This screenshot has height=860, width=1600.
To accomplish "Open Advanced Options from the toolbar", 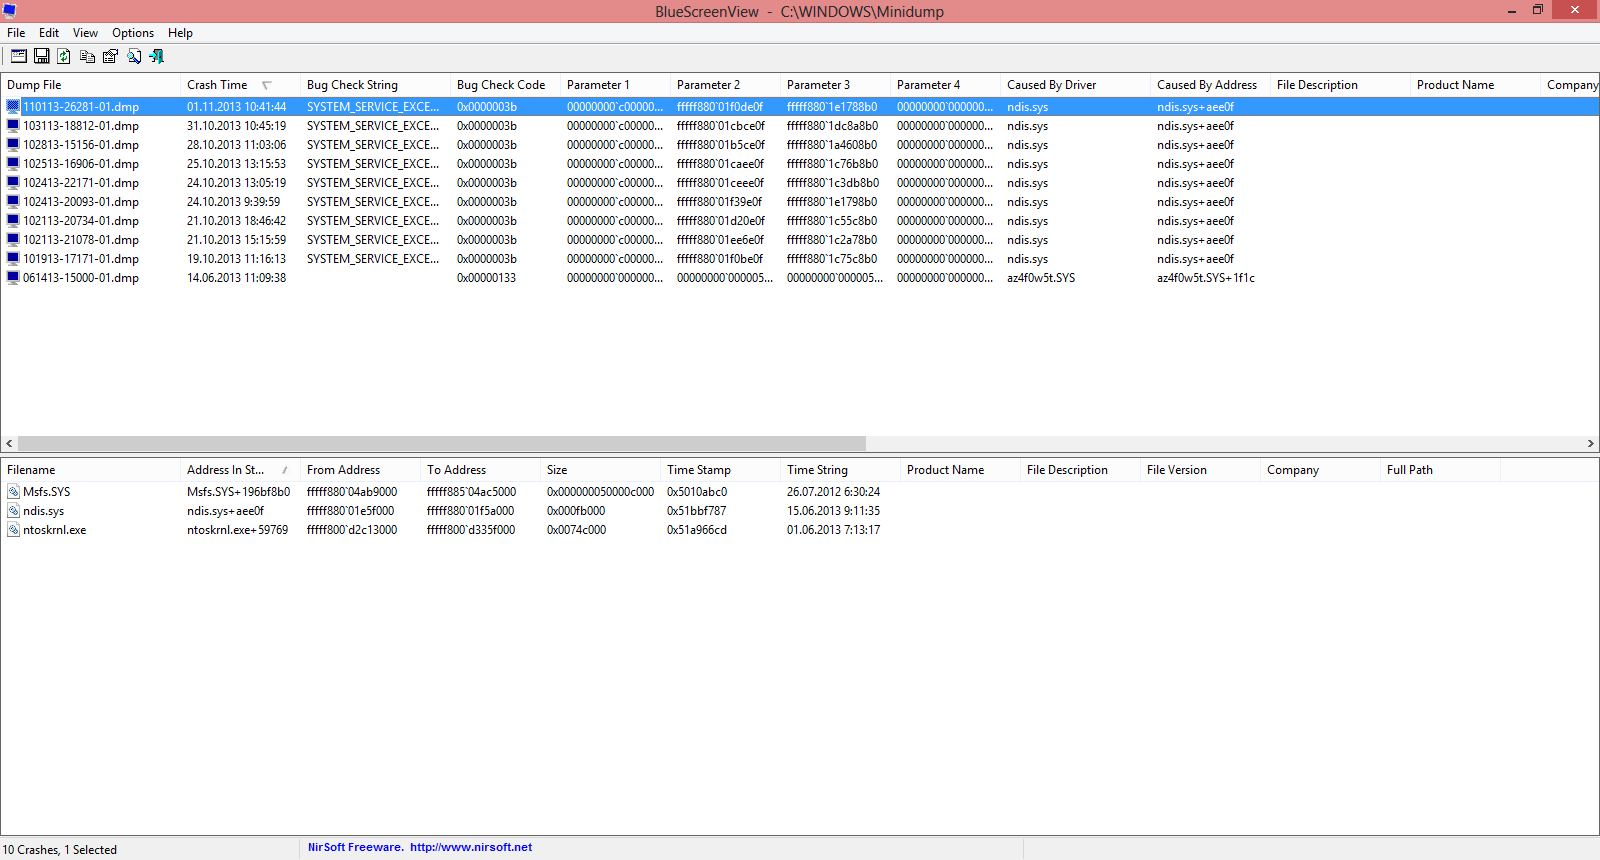I will pos(19,56).
